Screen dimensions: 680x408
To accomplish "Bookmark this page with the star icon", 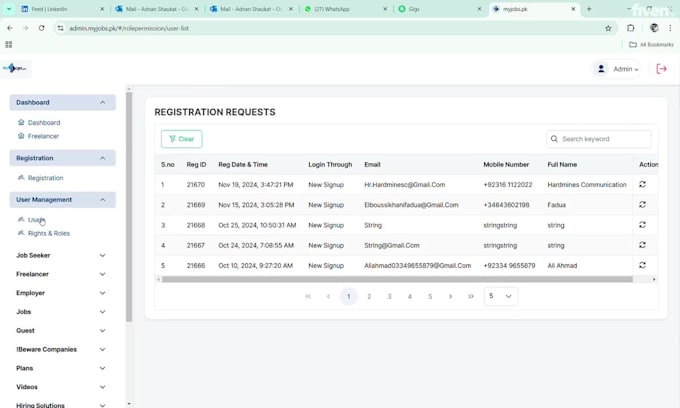I will (x=608, y=28).
